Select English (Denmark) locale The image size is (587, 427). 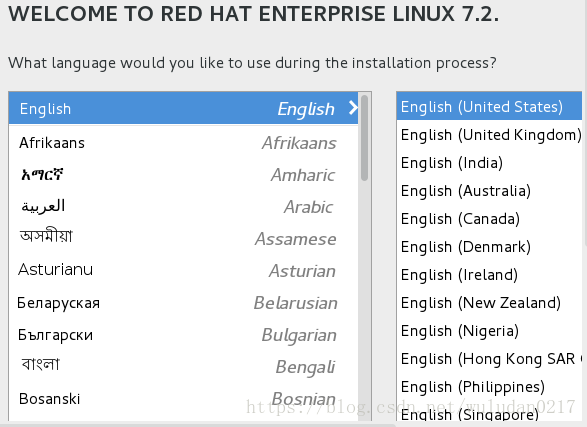[x=489, y=247]
